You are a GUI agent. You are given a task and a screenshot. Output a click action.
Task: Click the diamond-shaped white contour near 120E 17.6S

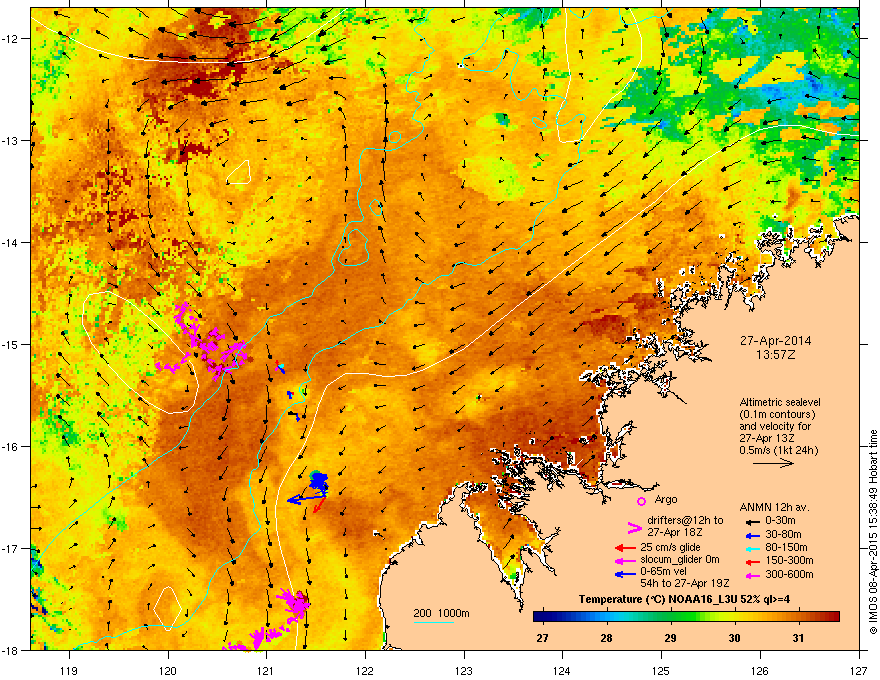[x=168, y=608]
